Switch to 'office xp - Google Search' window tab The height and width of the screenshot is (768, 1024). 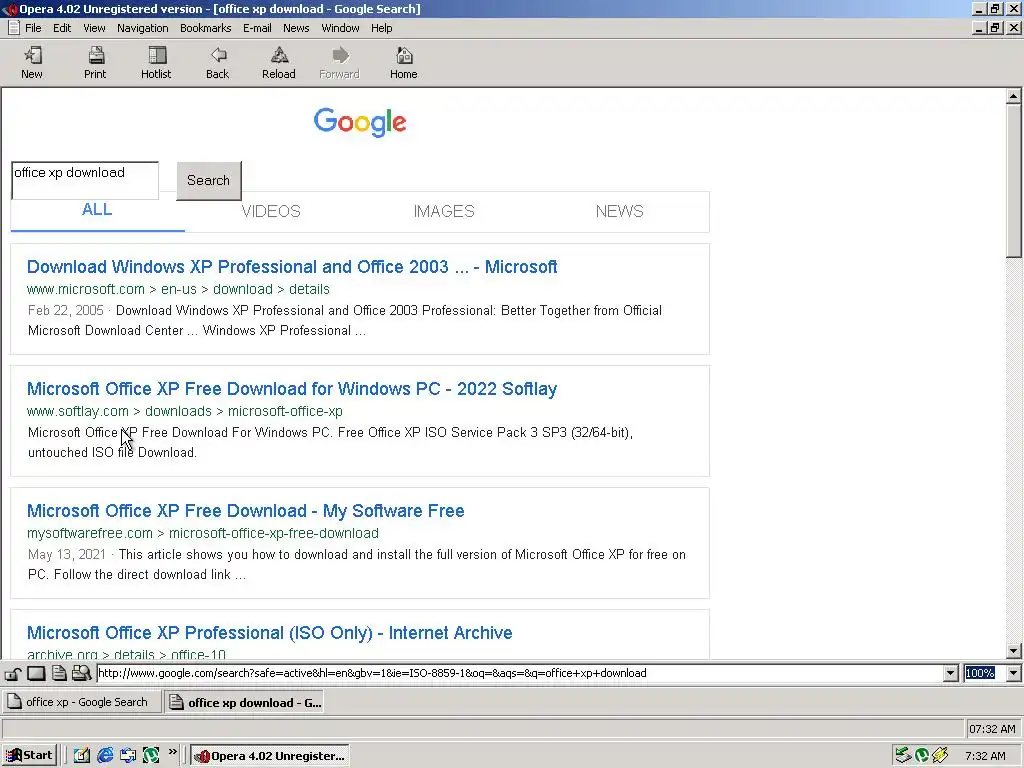pyautogui.click(x=81, y=702)
